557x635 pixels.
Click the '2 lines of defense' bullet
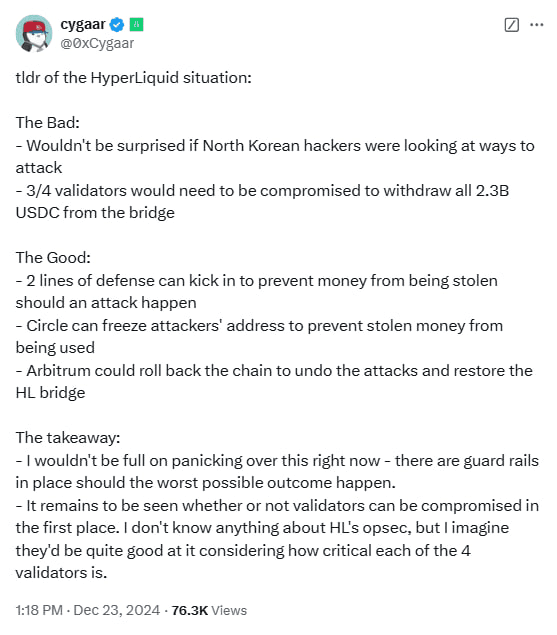(256, 292)
